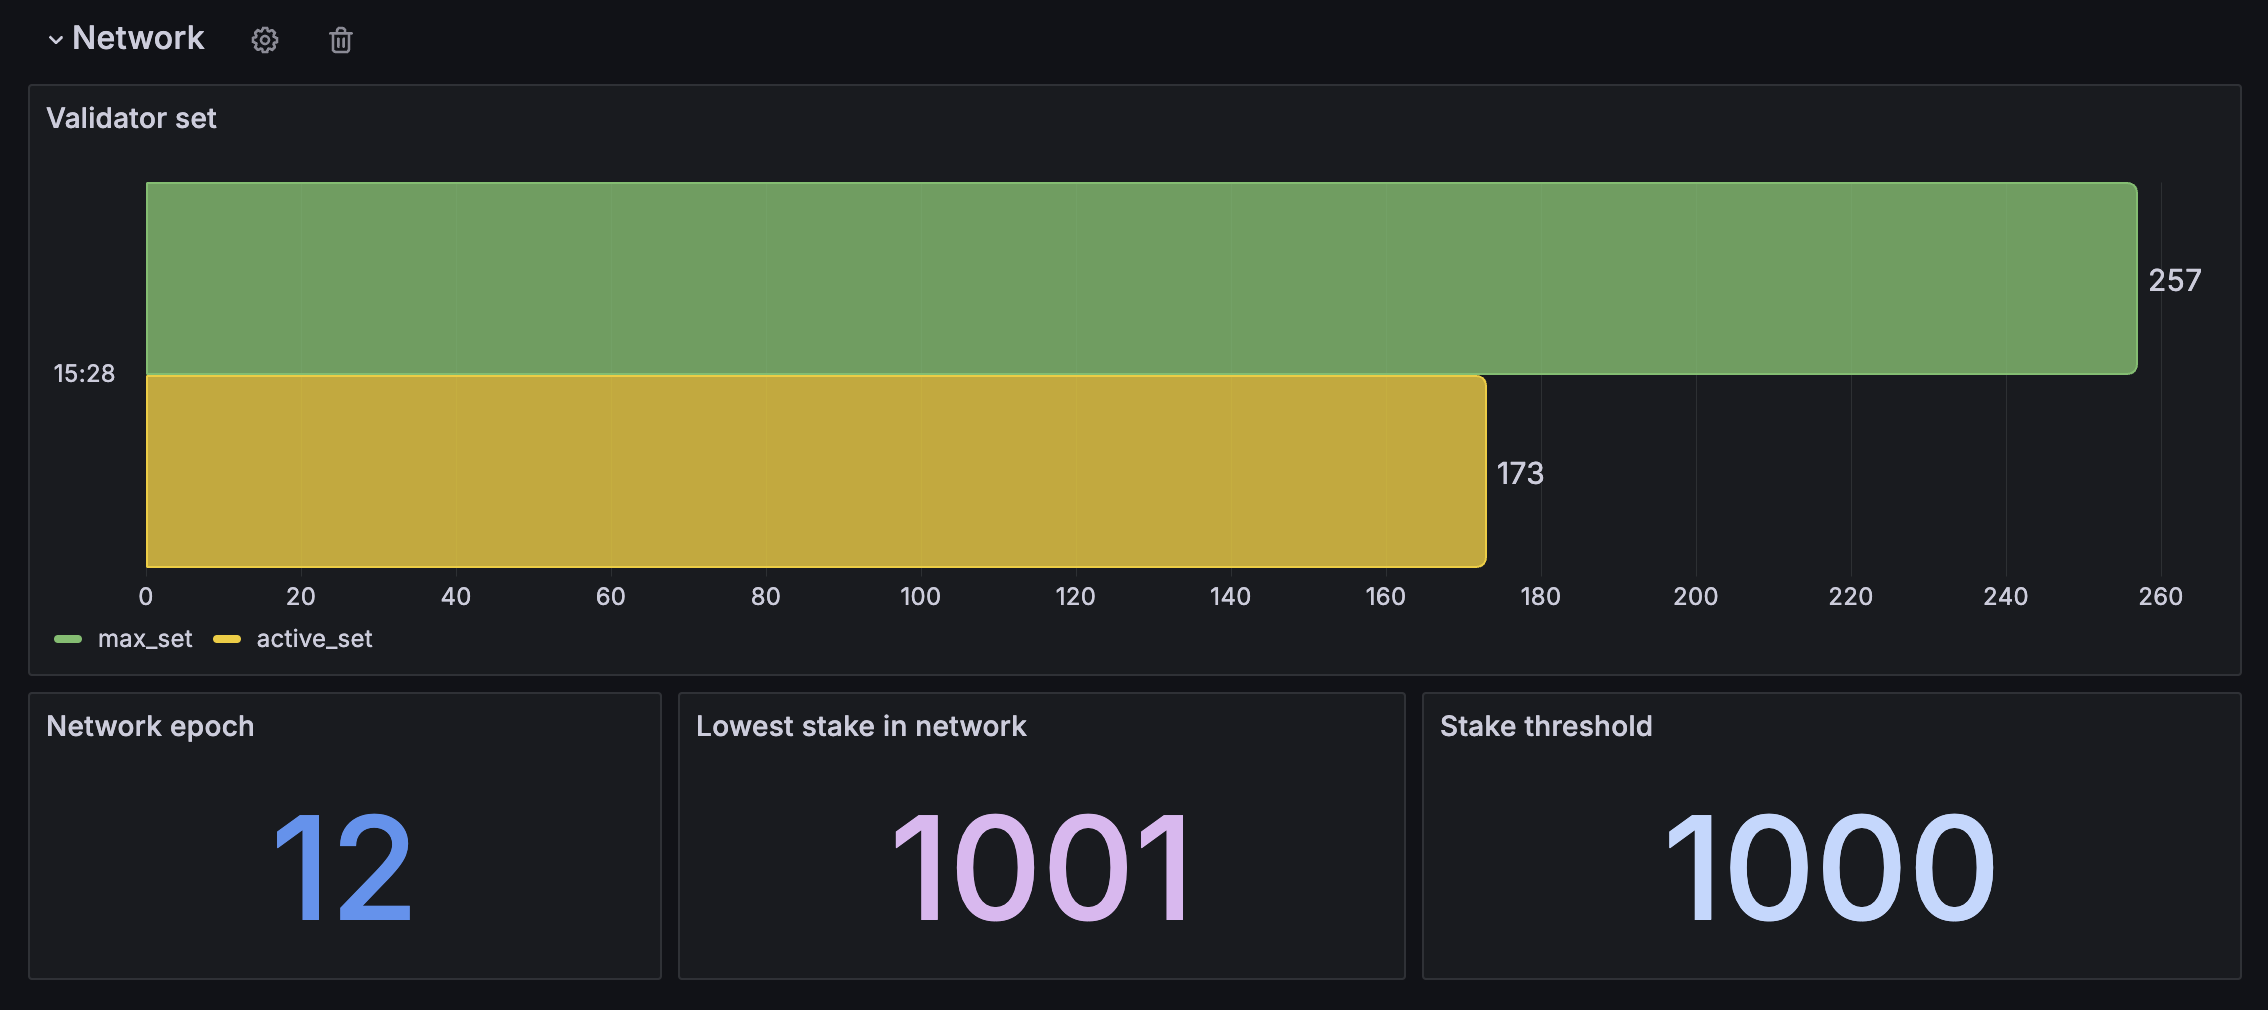Open the Network epoch panel title
2268x1010 pixels.
click(150, 726)
